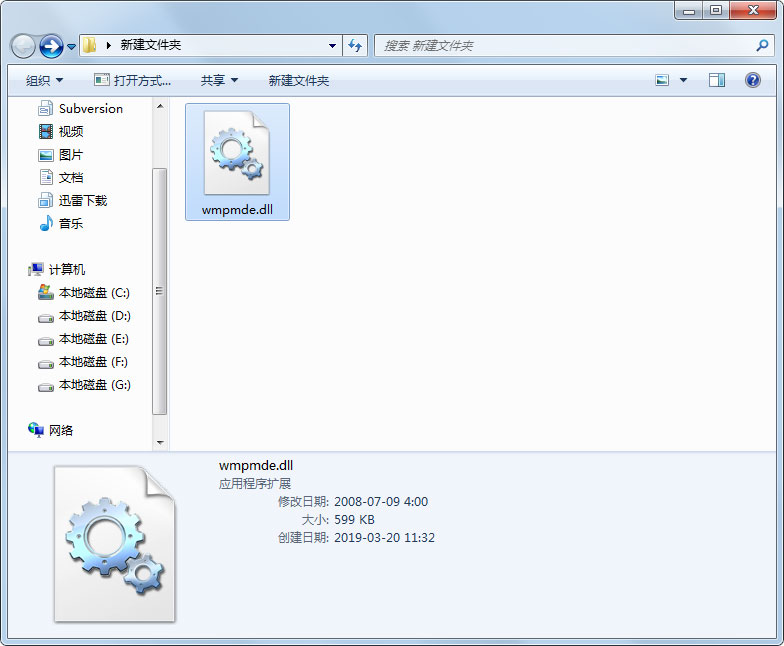The height and width of the screenshot is (646, 784).
Task: Open 本地磁盘 (F:)
Action: (93, 362)
